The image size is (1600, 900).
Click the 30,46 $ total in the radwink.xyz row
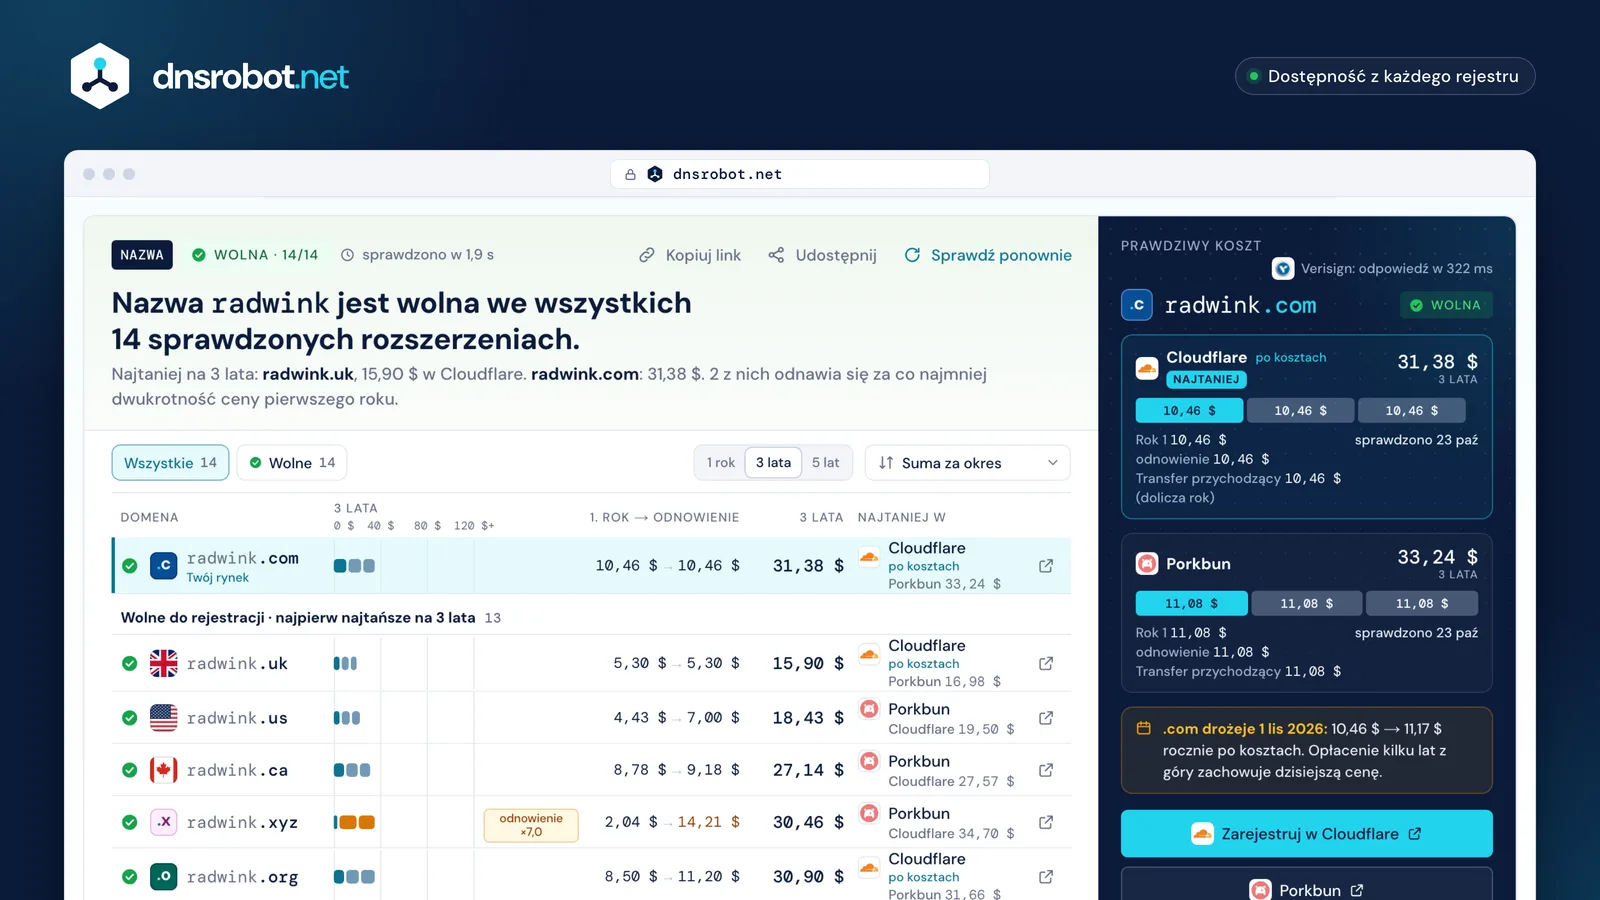pos(808,822)
